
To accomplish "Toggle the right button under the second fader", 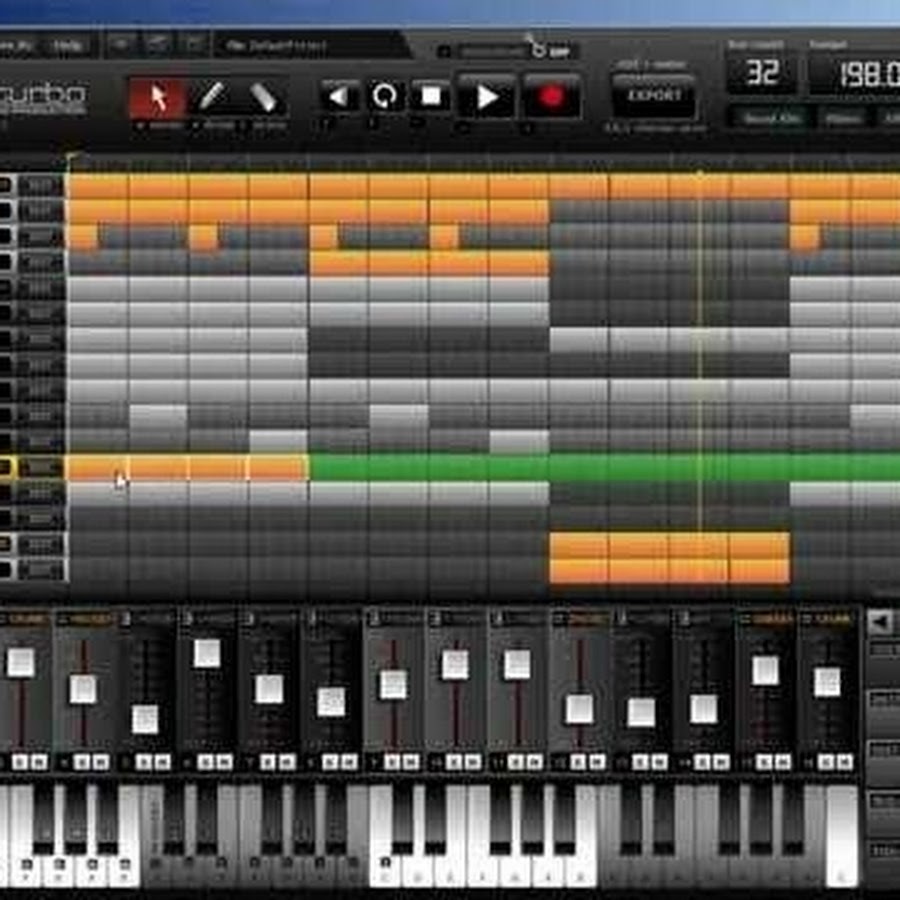I will pos(100,762).
